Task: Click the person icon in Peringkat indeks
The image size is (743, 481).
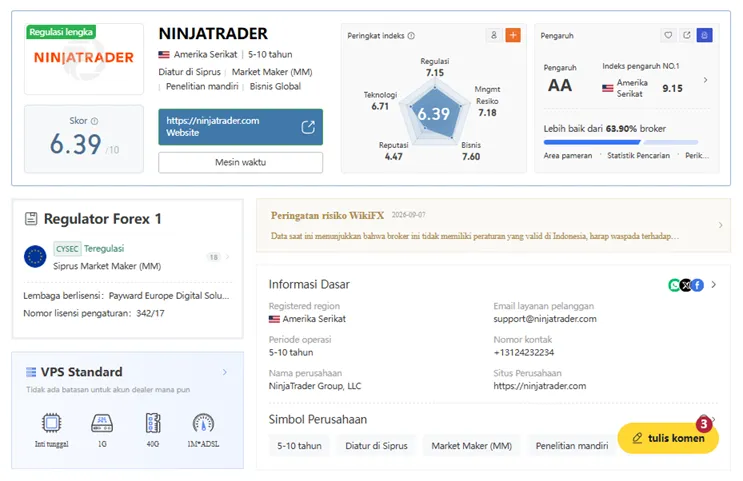Action: (x=494, y=35)
